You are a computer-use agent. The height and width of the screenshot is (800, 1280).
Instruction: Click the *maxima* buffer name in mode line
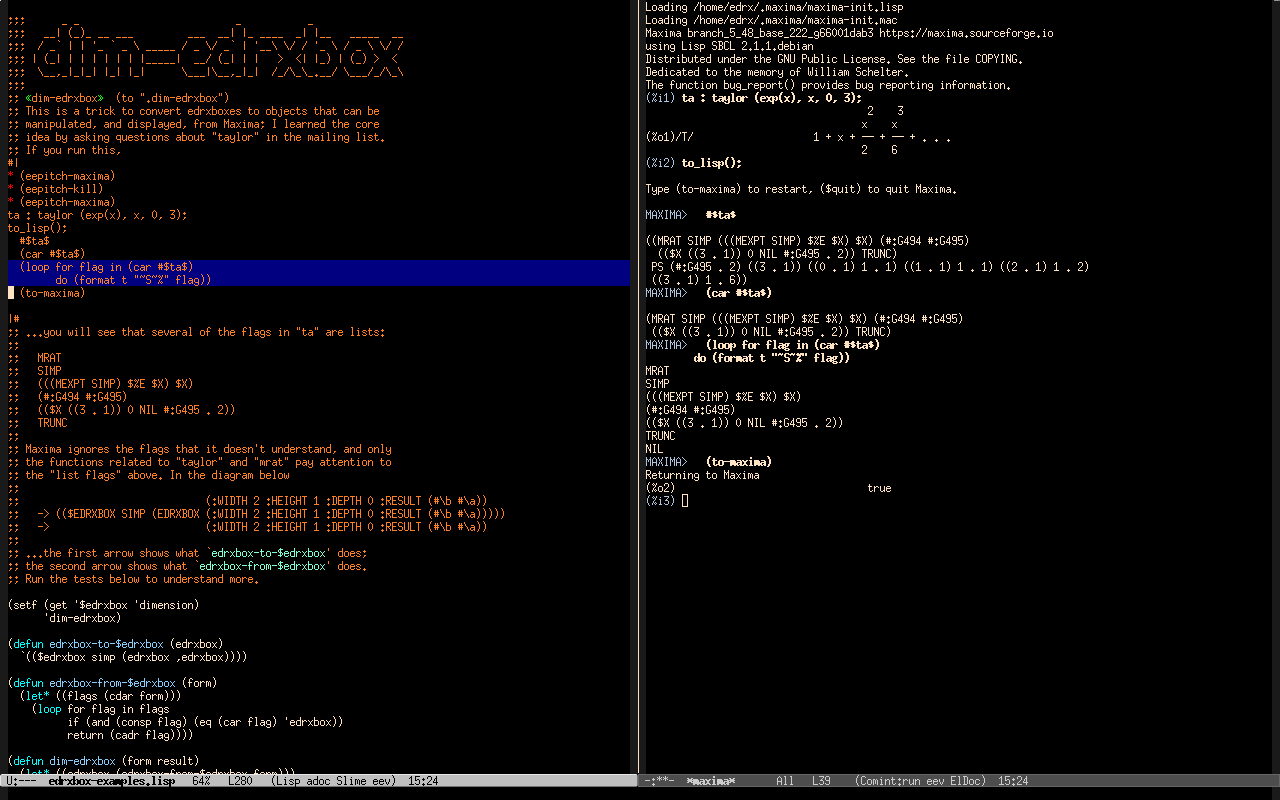click(x=711, y=781)
